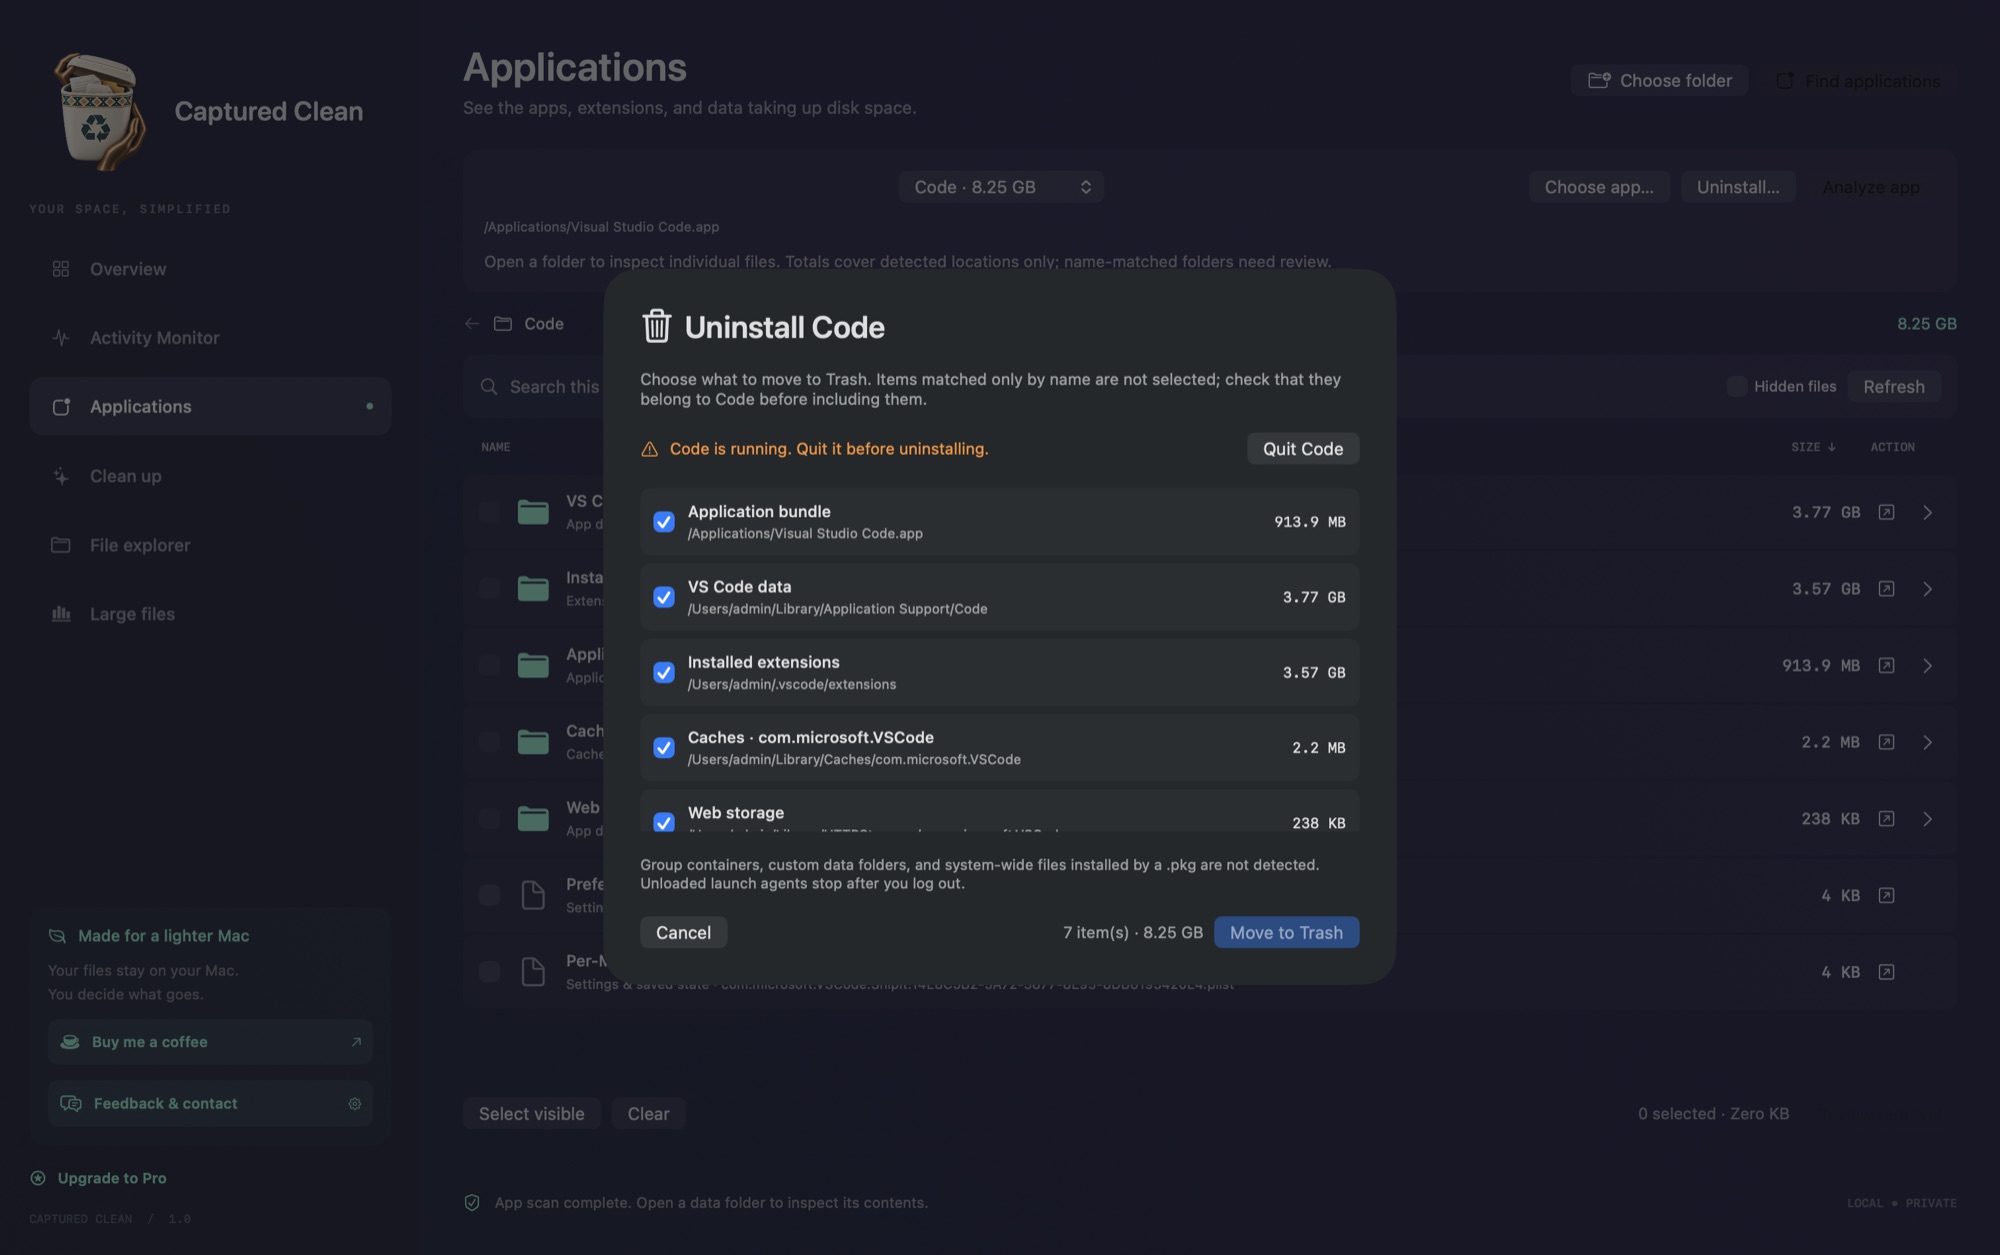
Task: Check the Application bundle checkbox
Action: click(x=664, y=522)
